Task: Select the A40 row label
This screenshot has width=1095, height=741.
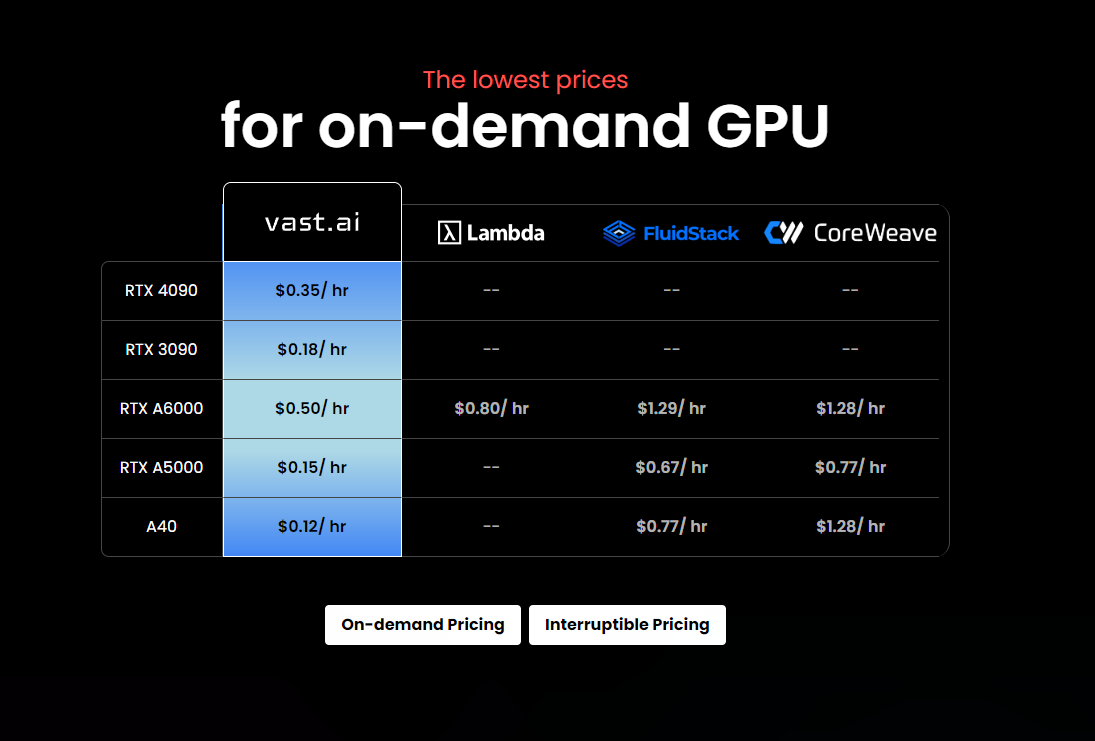Action: (x=160, y=526)
